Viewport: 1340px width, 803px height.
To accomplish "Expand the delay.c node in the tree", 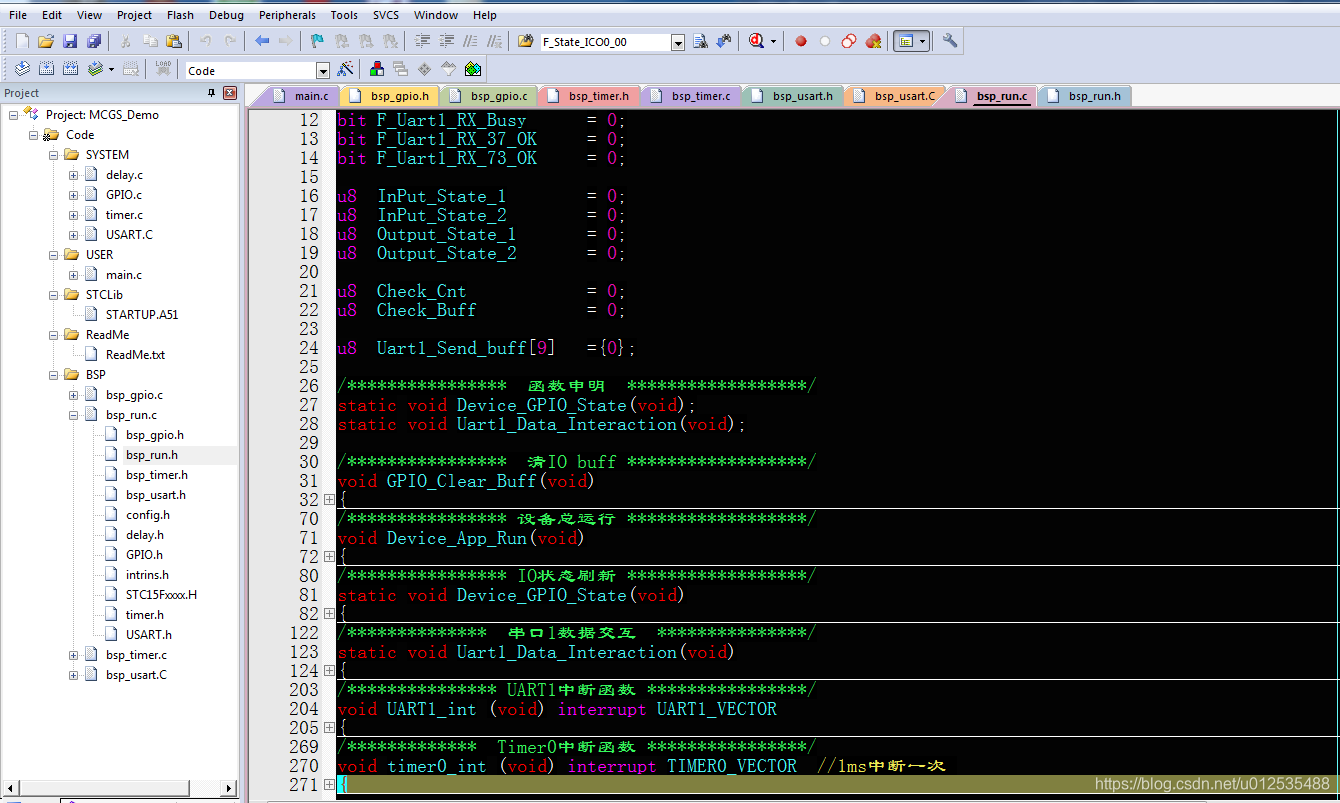I will pyautogui.click(x=74, y=175).
